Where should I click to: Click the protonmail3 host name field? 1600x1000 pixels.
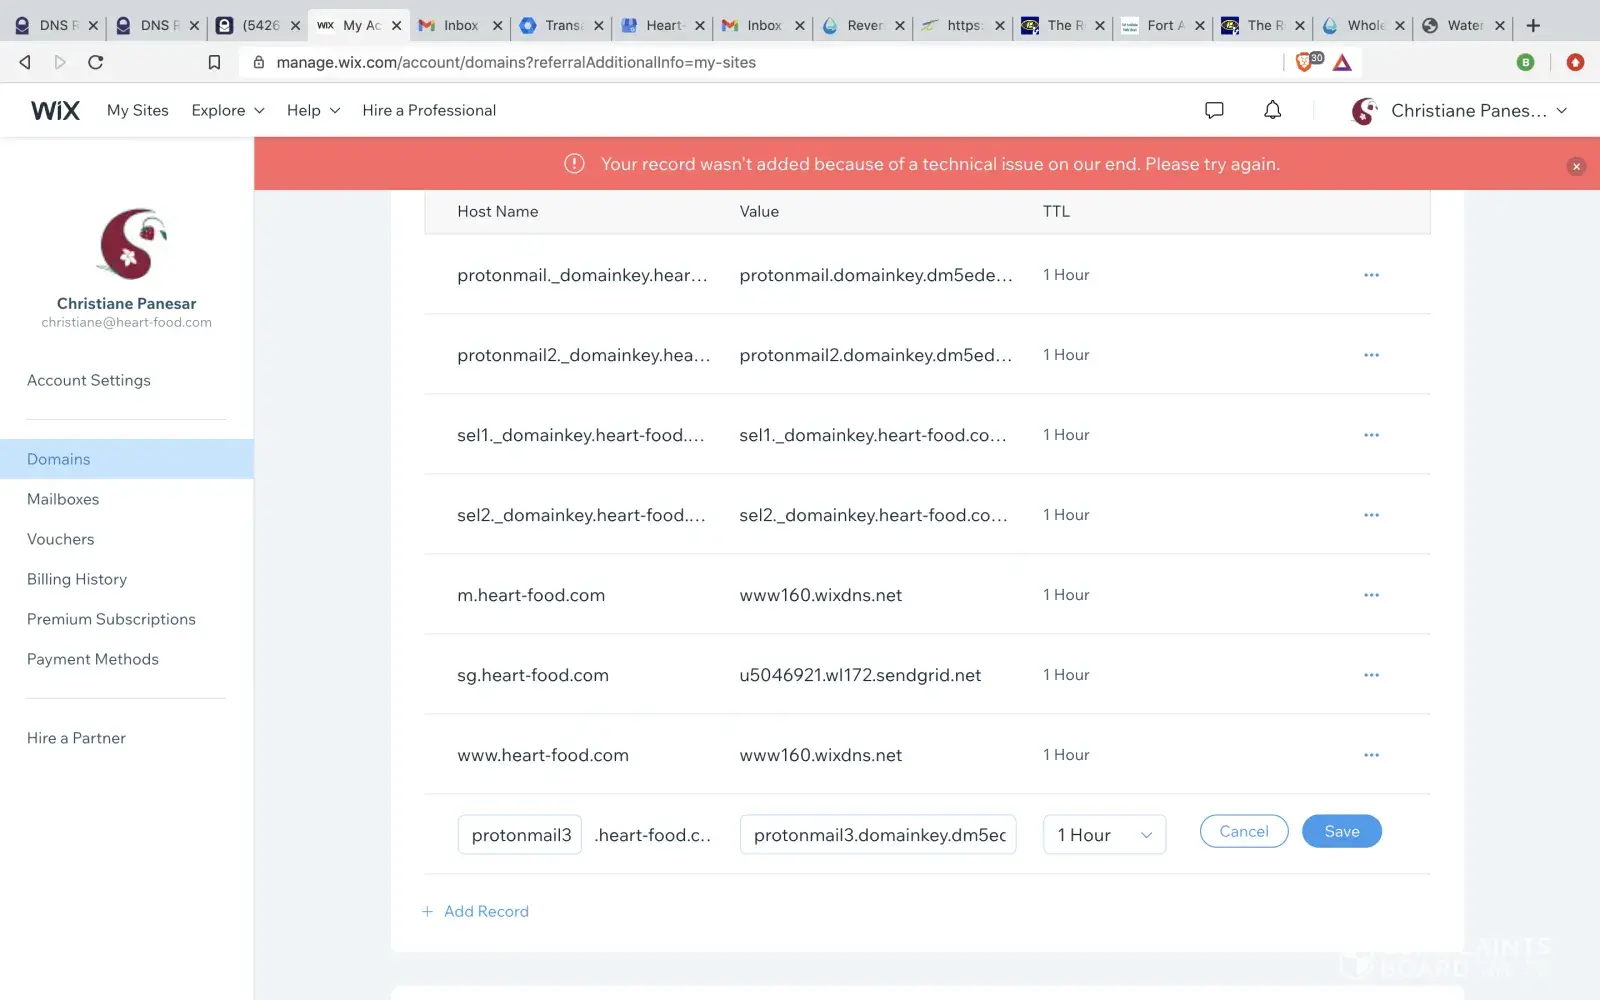[x=520, y=835]
